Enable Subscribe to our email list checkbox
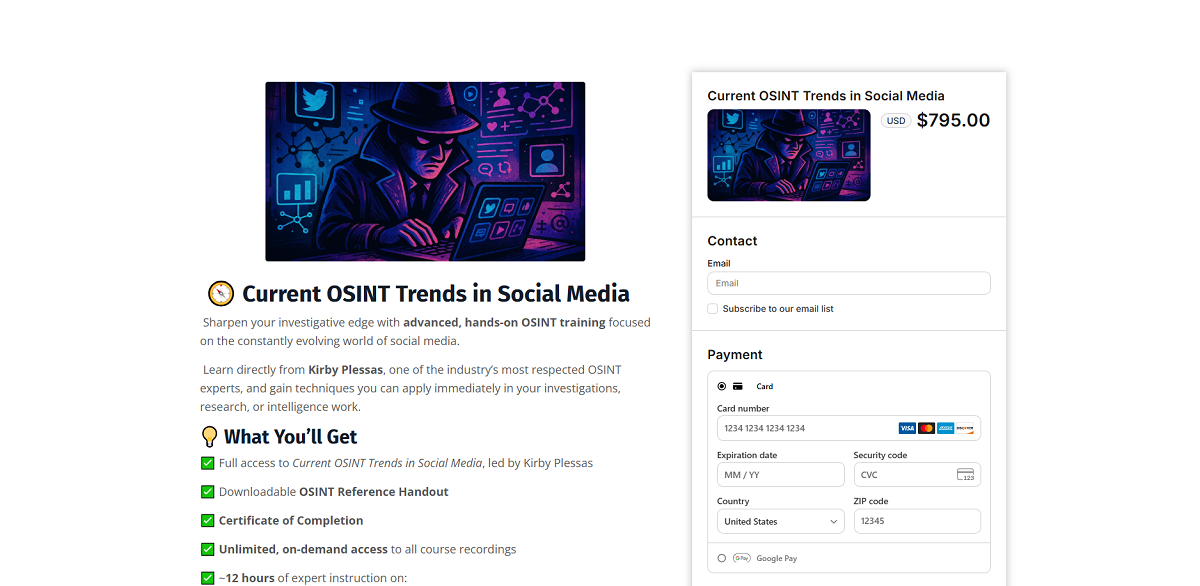This screenshot has height=586, width=1200. click(x=713, y=309)
